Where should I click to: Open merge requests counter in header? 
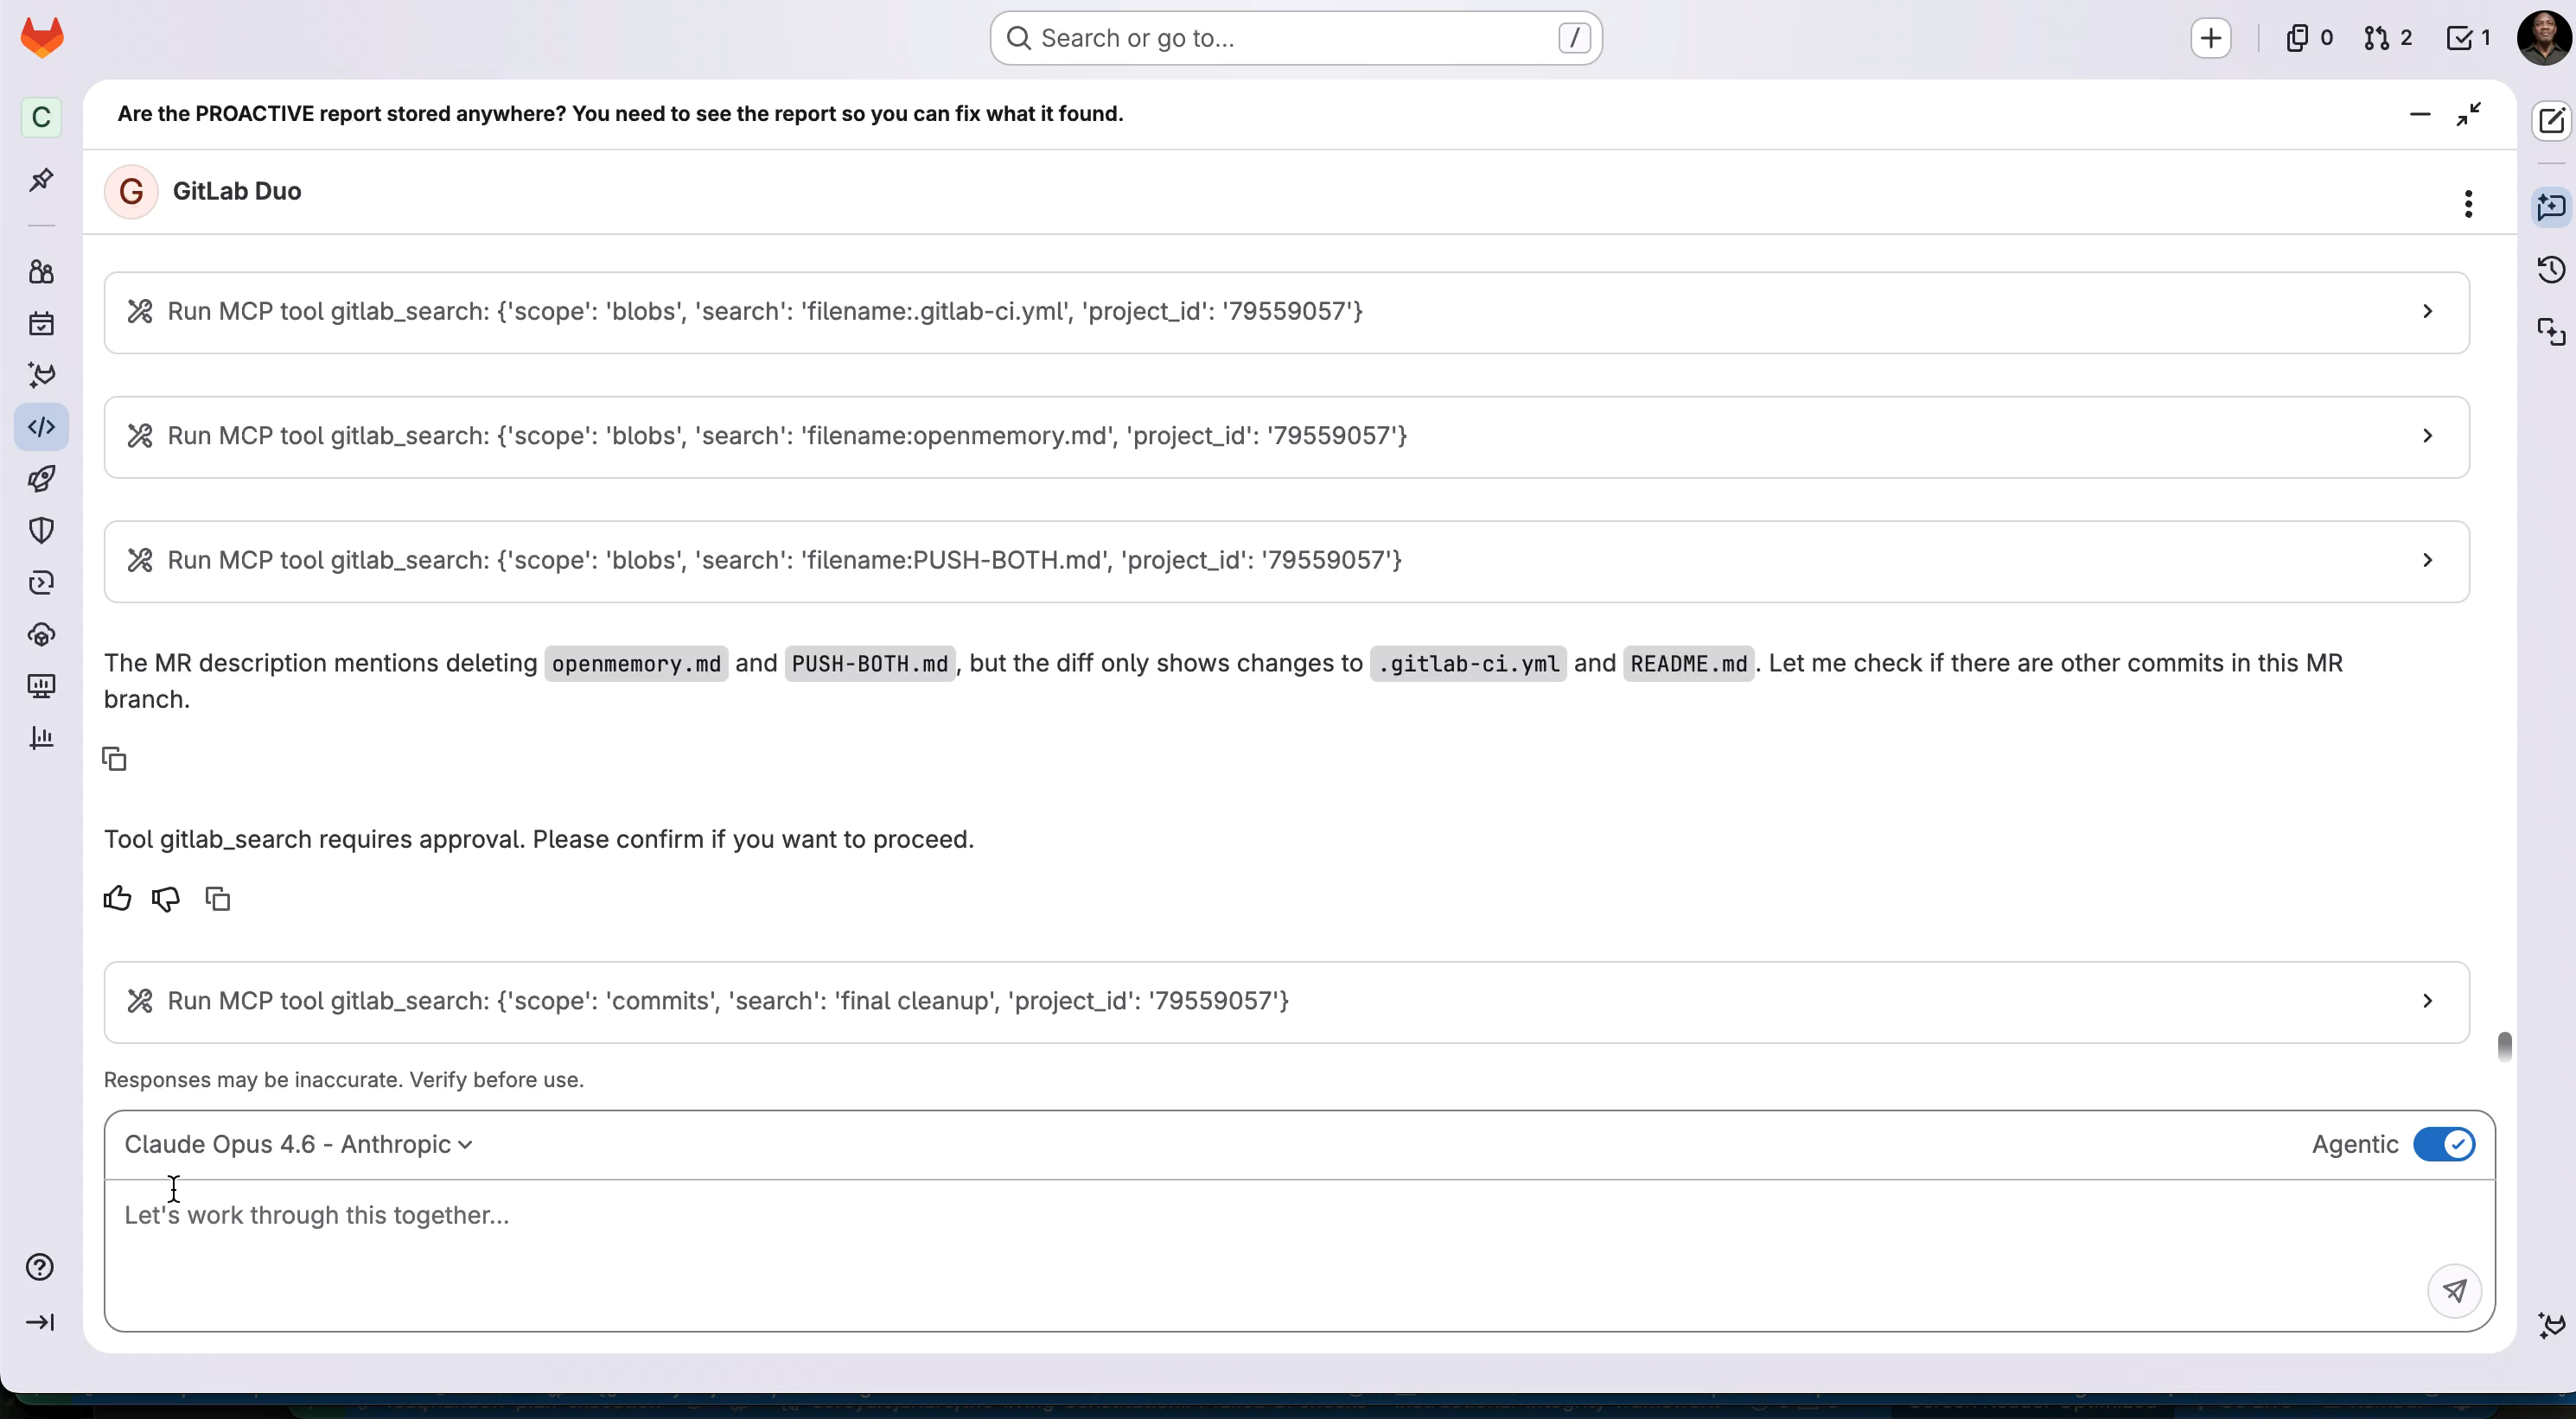[x=2388, y=38]
